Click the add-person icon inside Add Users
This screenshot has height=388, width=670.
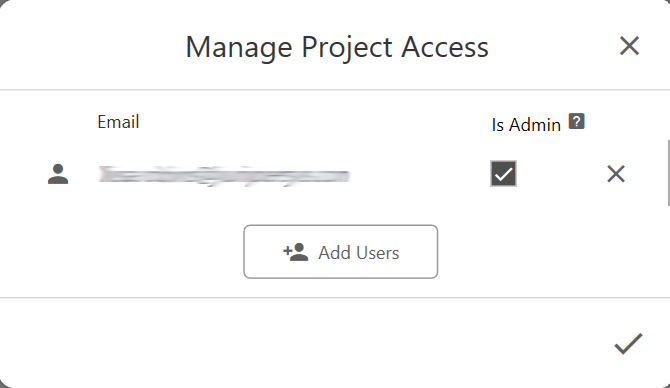tap(295, 252)
